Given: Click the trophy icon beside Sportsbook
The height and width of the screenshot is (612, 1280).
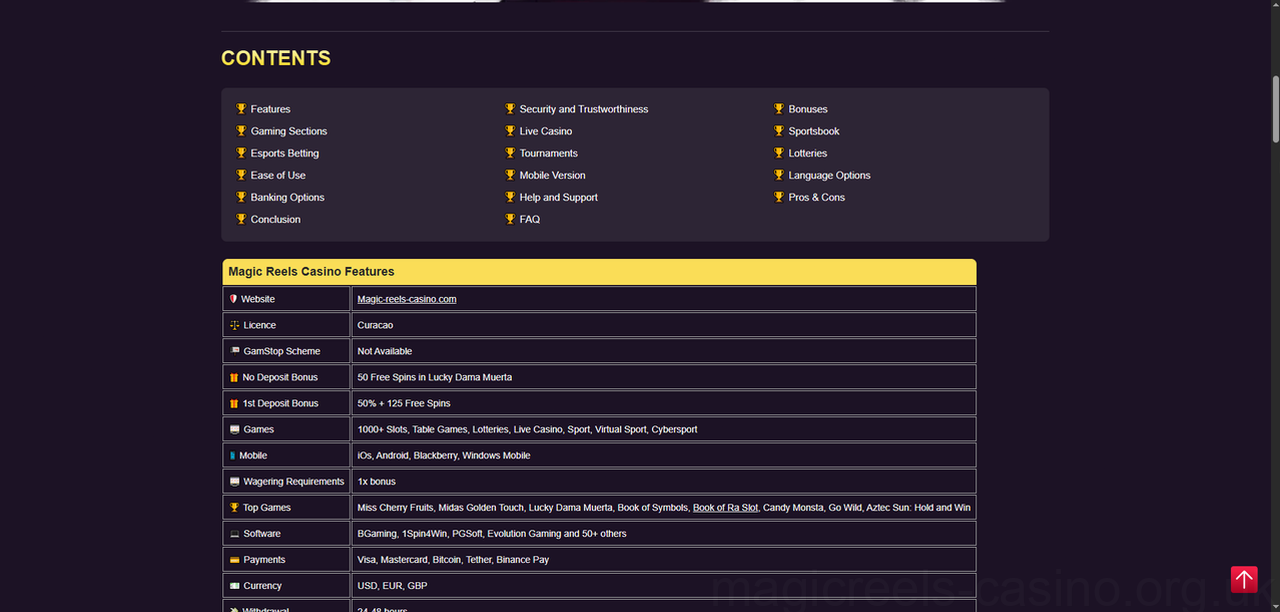Looking at the screenshot, I should coord(779,131).
